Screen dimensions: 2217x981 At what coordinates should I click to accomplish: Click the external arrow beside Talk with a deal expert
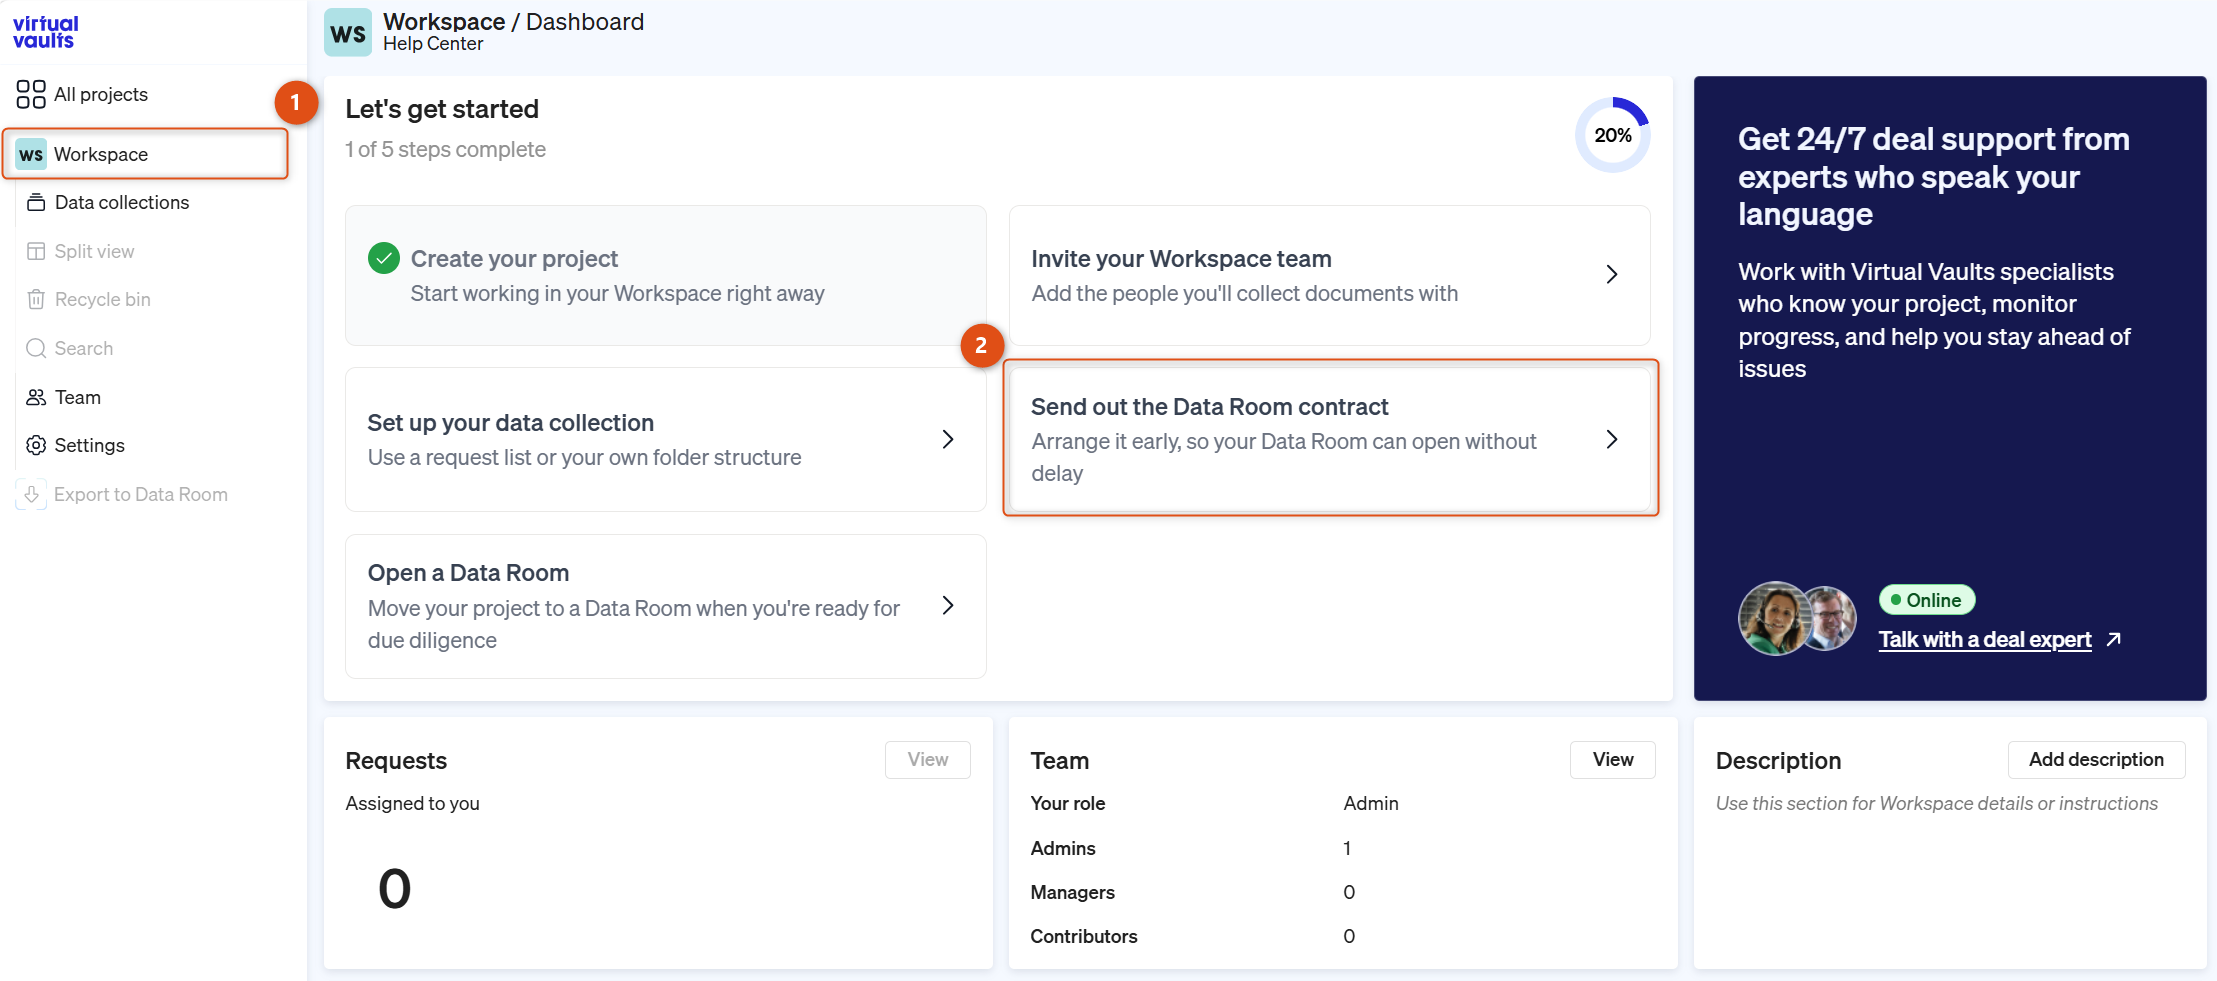point(2113,639)
